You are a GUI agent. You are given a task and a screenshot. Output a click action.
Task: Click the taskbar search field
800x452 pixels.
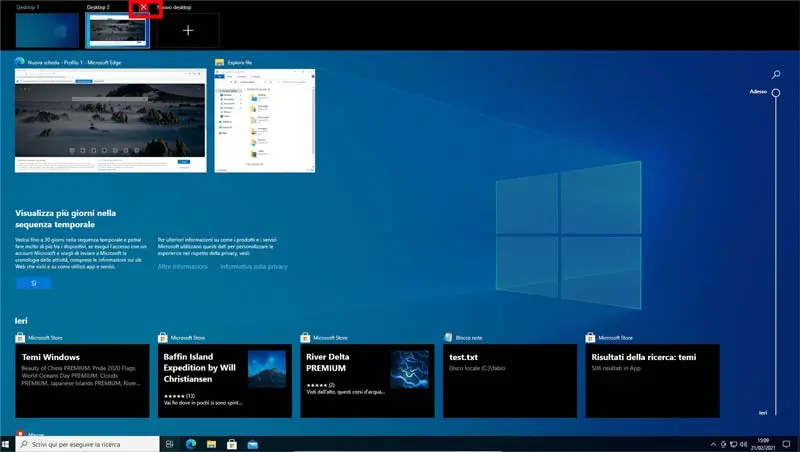[x=87, y=444]
